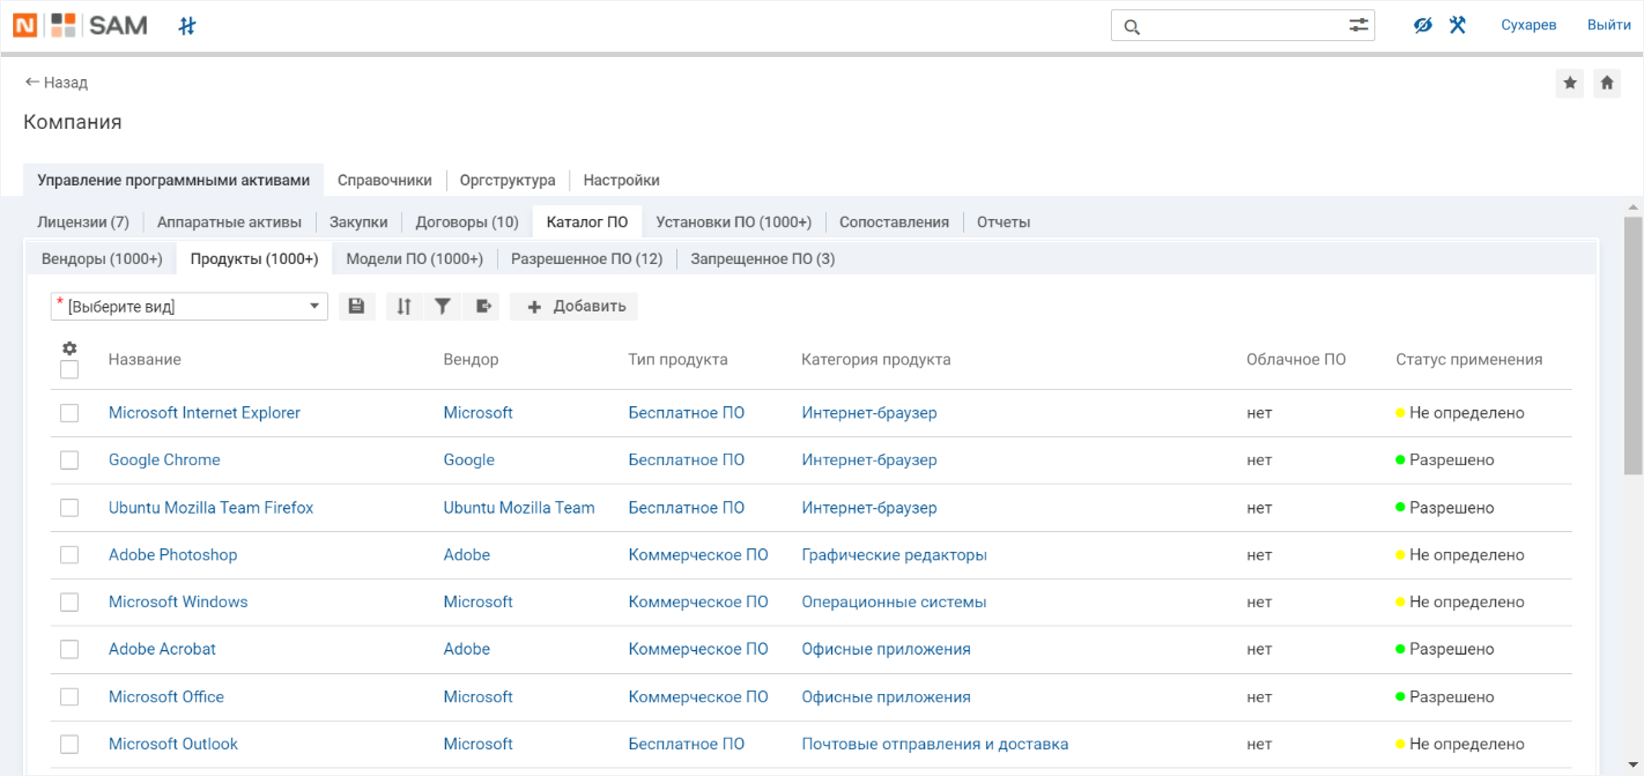
Task: Check the Adobe Photoshop row box
Action: (x=69, y=555)
